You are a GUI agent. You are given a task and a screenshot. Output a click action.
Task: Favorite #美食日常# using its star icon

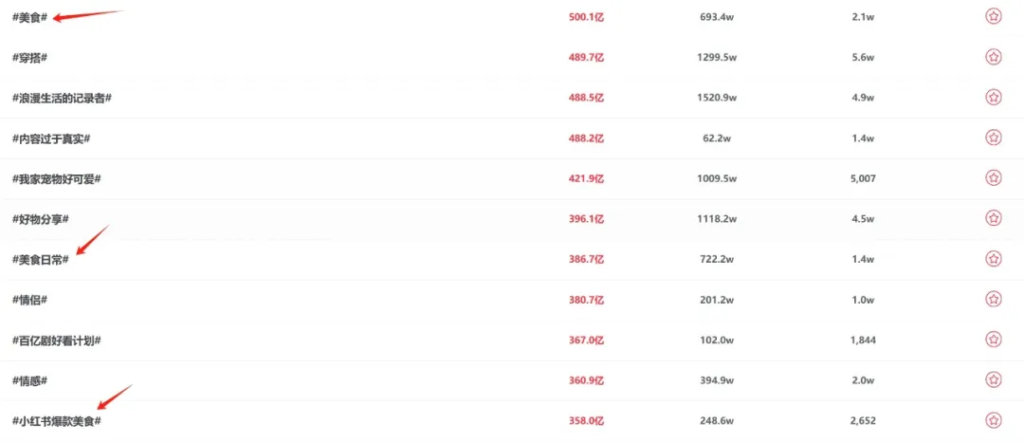(993, 259)
